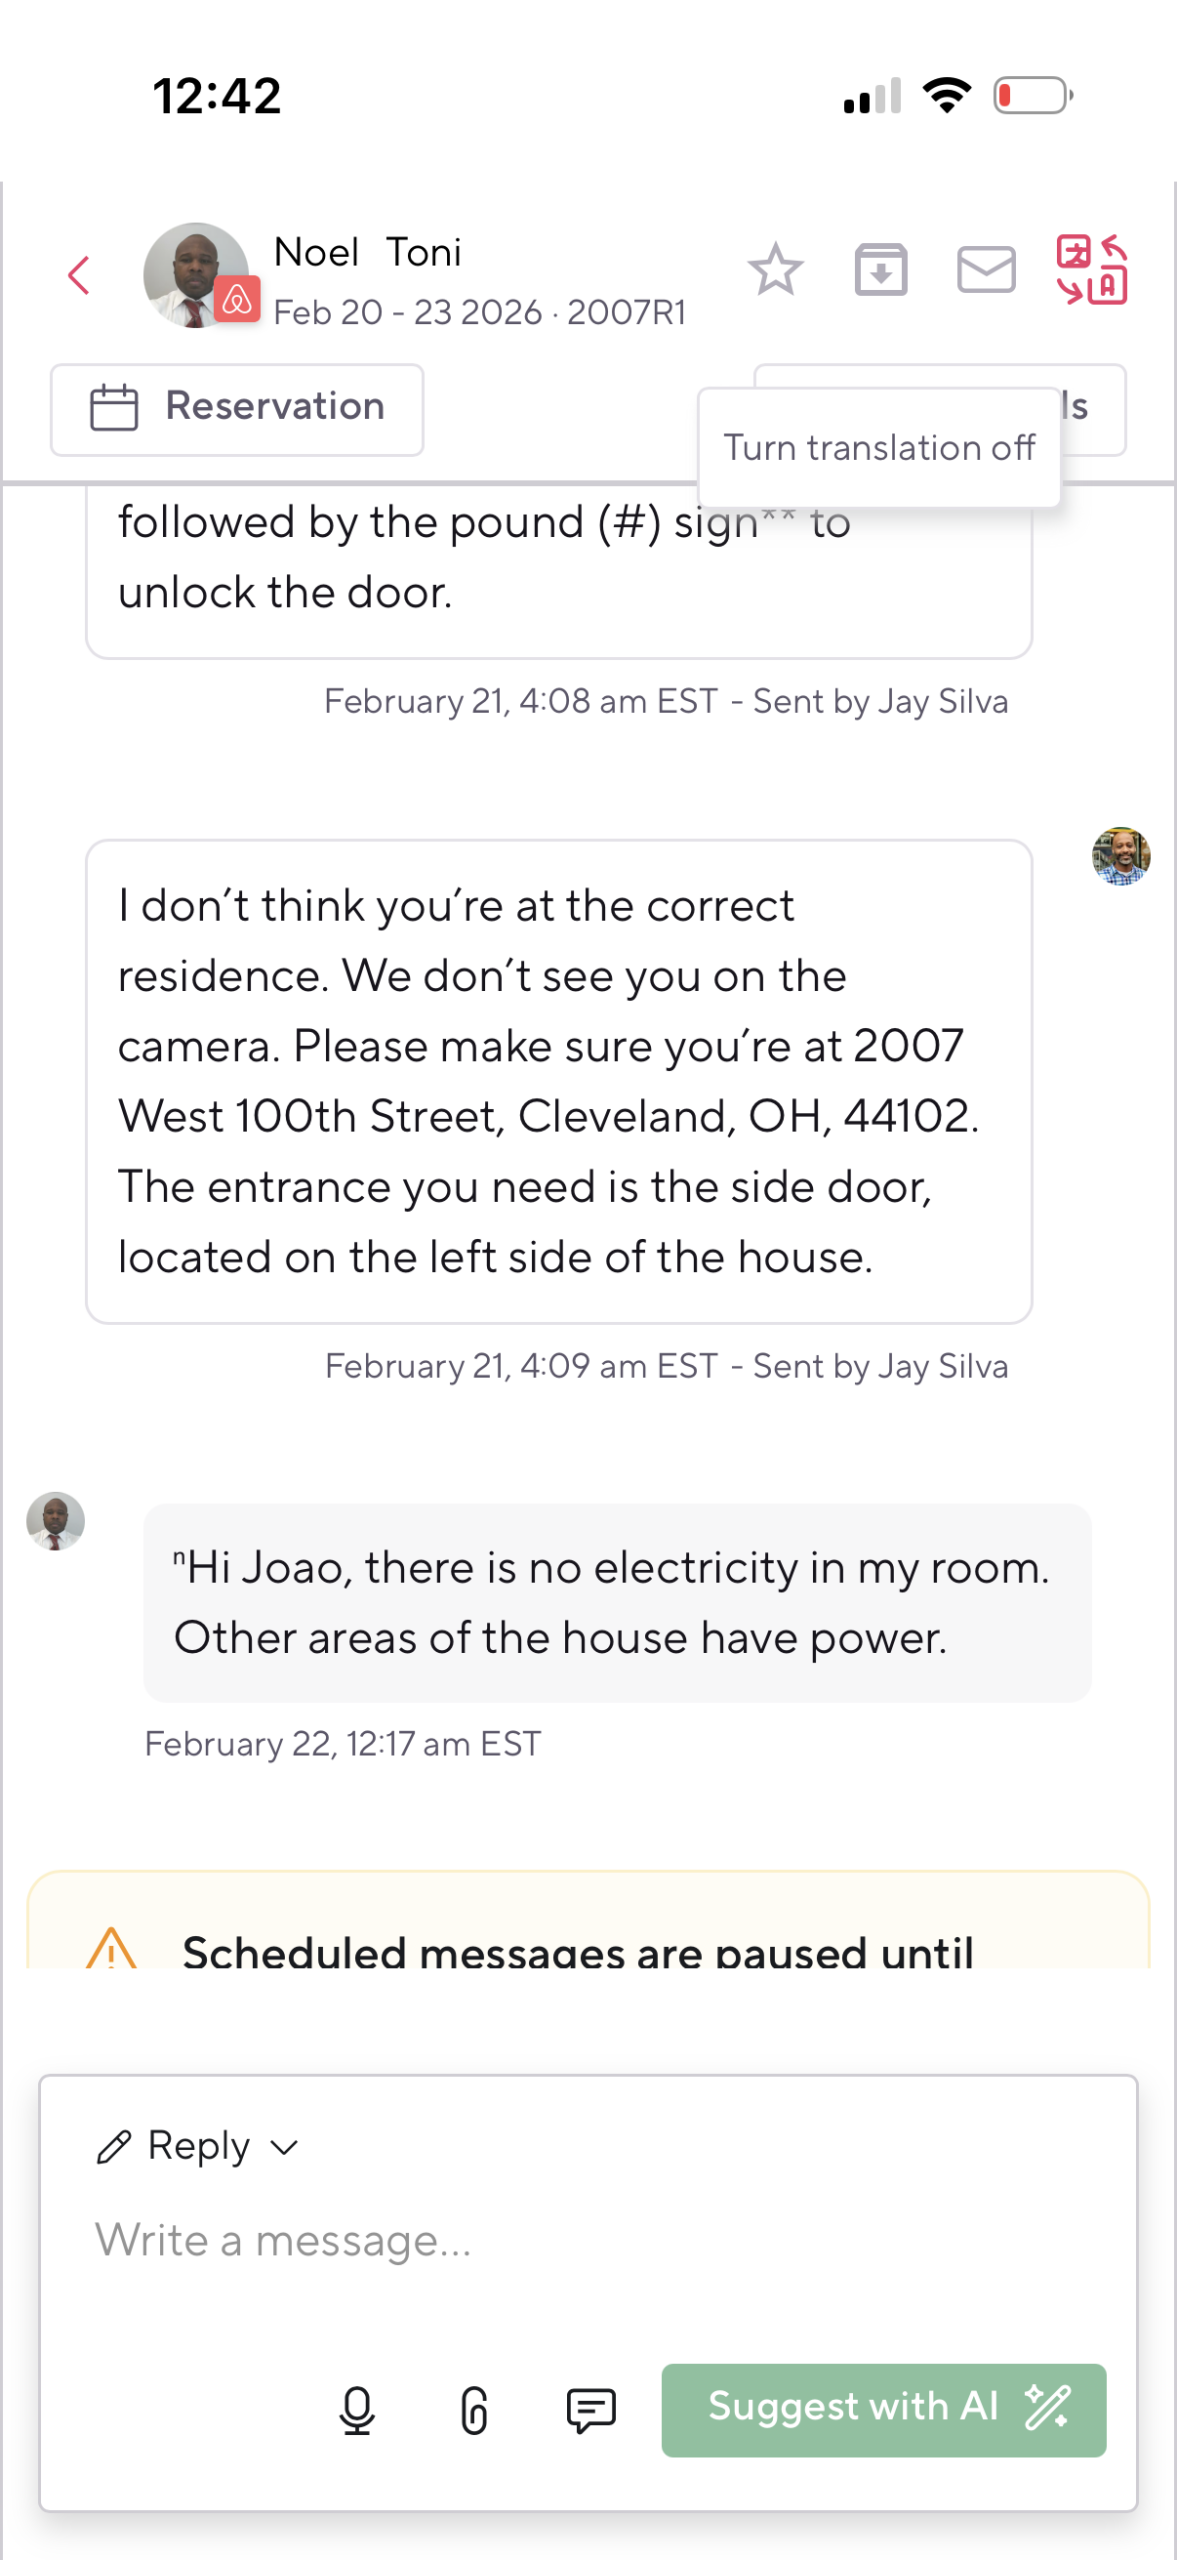Click the warning icon in paused-messages banner

click(x=111, y=1948)
